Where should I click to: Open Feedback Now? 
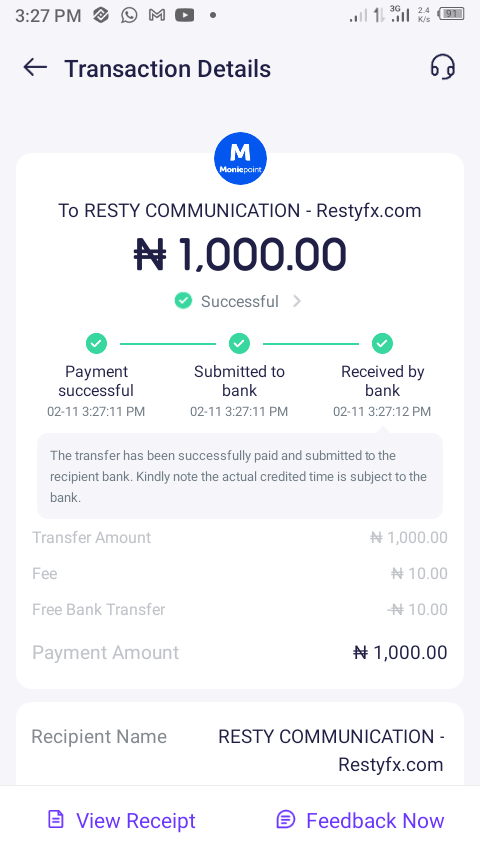tap(361, 820)
